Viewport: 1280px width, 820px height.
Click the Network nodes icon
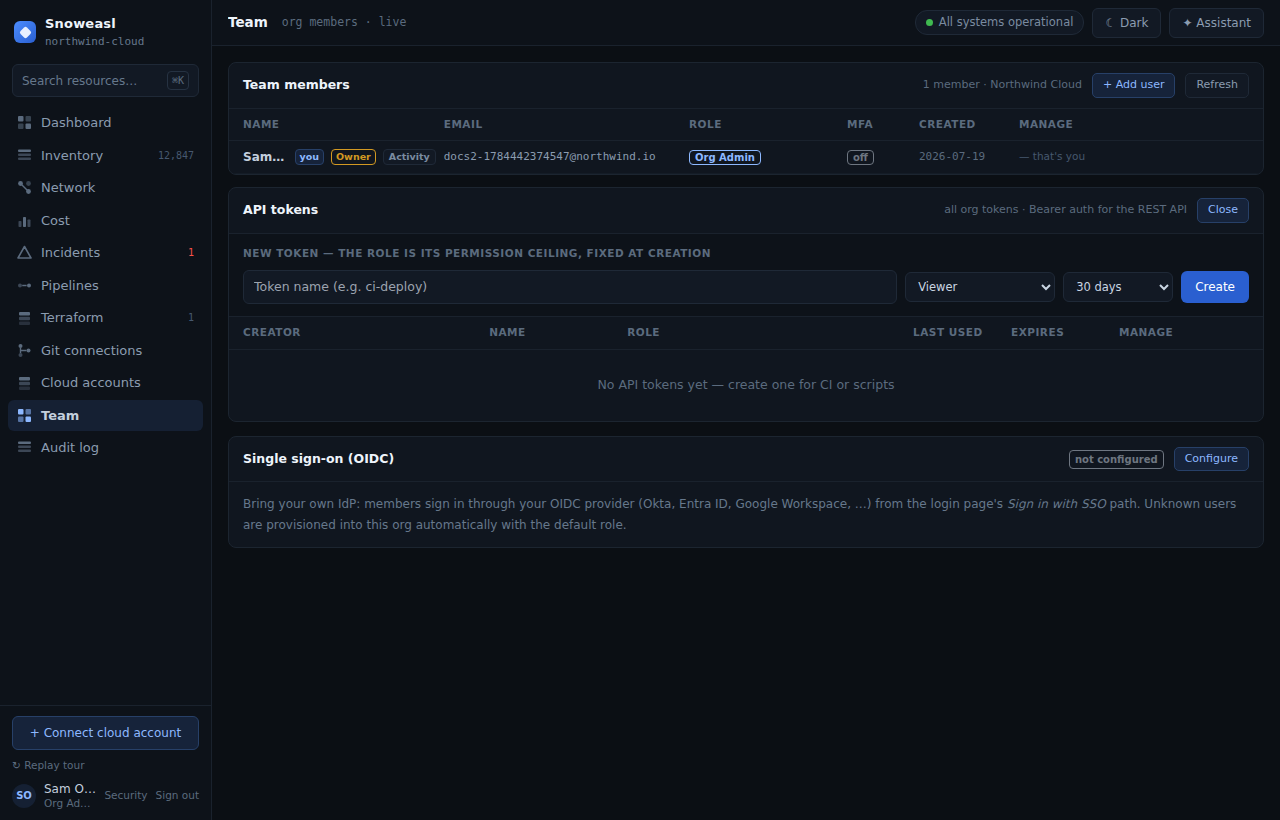(24, 188)
